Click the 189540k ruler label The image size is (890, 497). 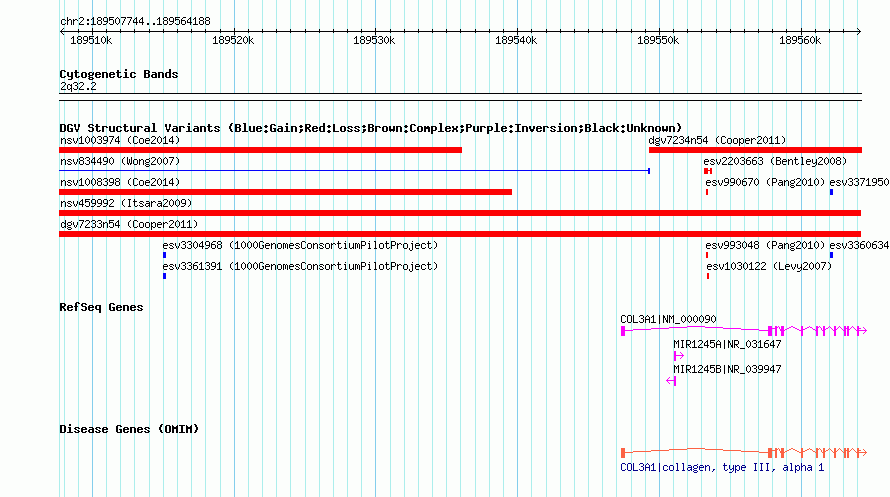pos(516,40)
